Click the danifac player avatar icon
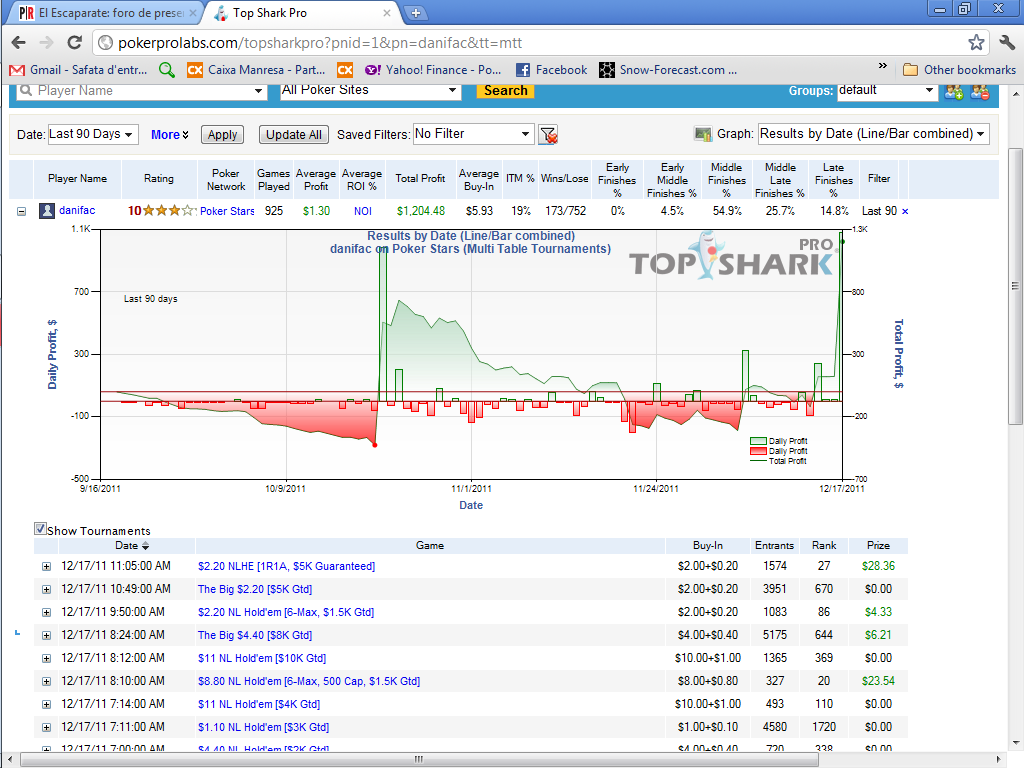Image resolution: width=1024 pixels, height=768 pixels. (x=46, y=211)
